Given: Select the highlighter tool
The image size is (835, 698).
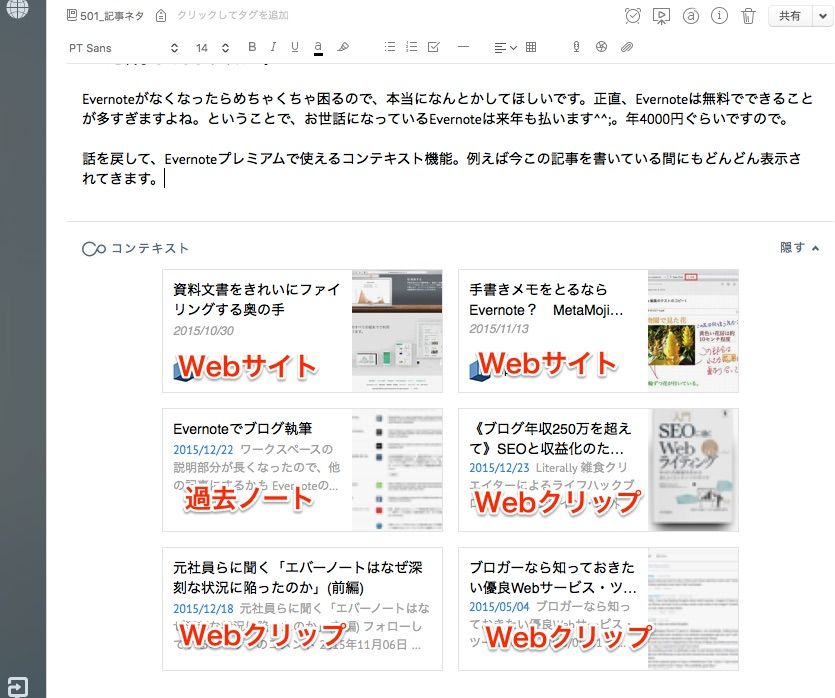Looking at the screenshot, I should click(x=343, y=47).
